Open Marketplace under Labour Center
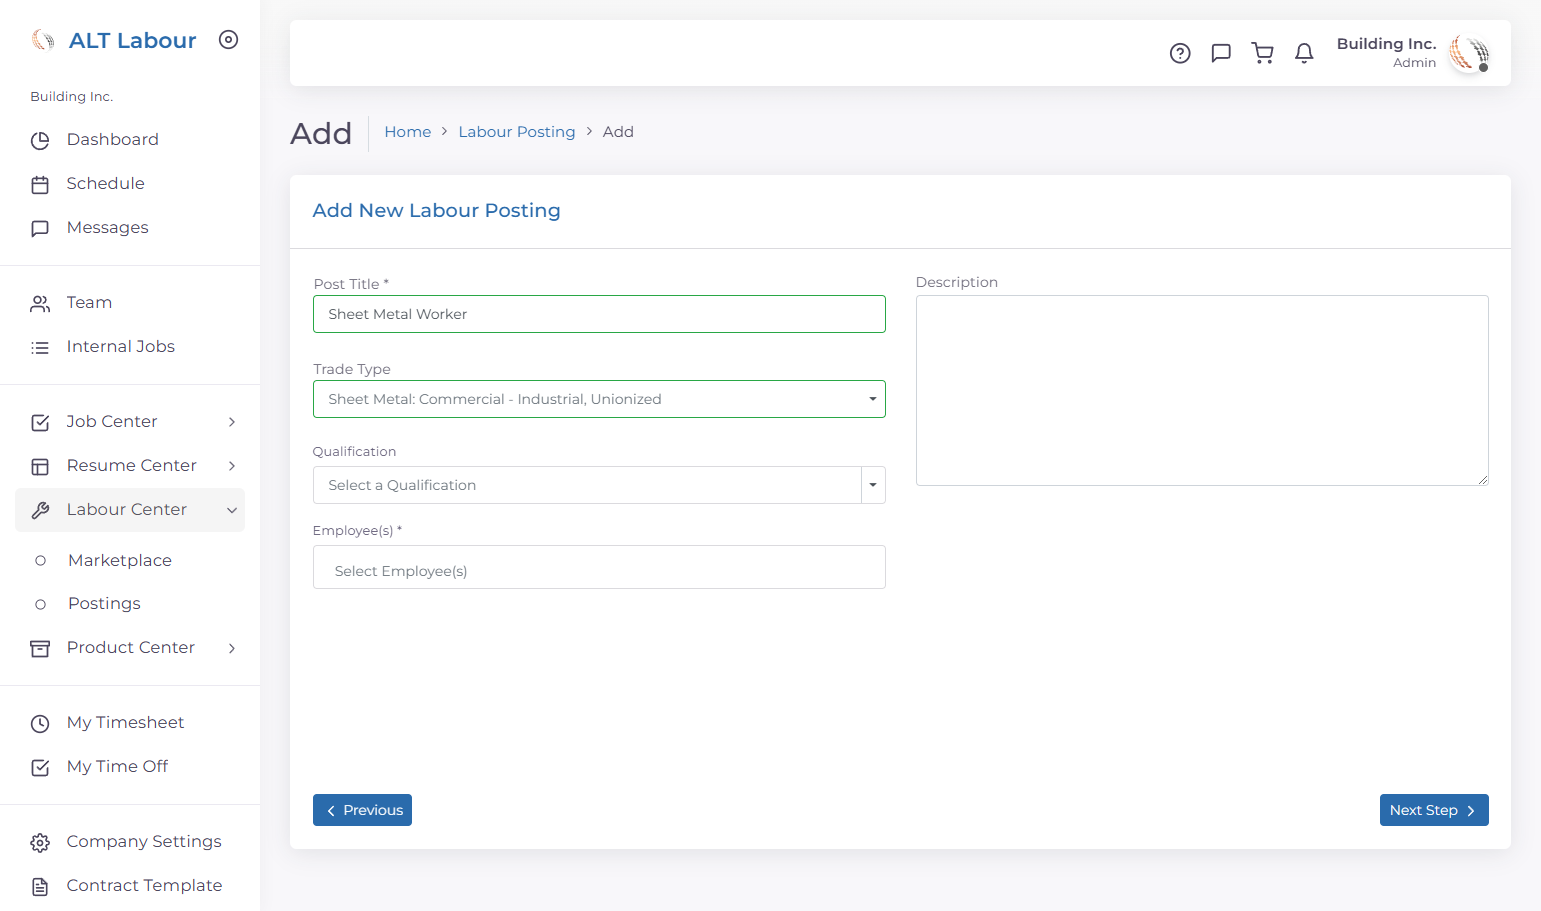This screenshot has height=911, width=1541. pyautogui.click(x=120, y=560)
